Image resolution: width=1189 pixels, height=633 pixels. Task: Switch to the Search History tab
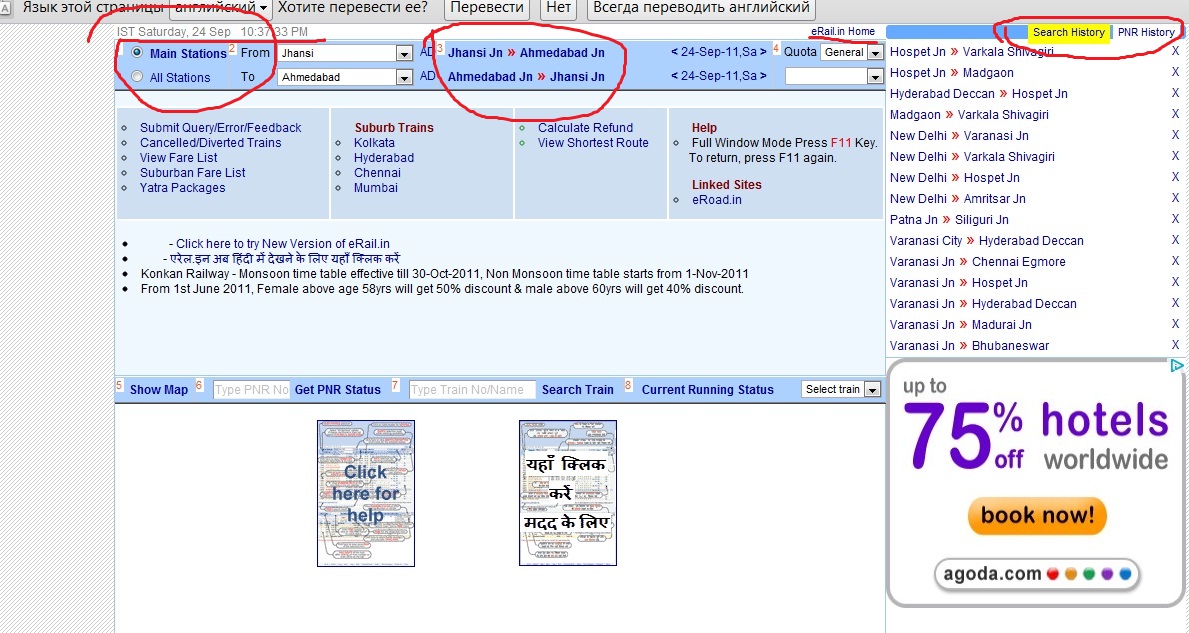click(x=1068, y=32)
